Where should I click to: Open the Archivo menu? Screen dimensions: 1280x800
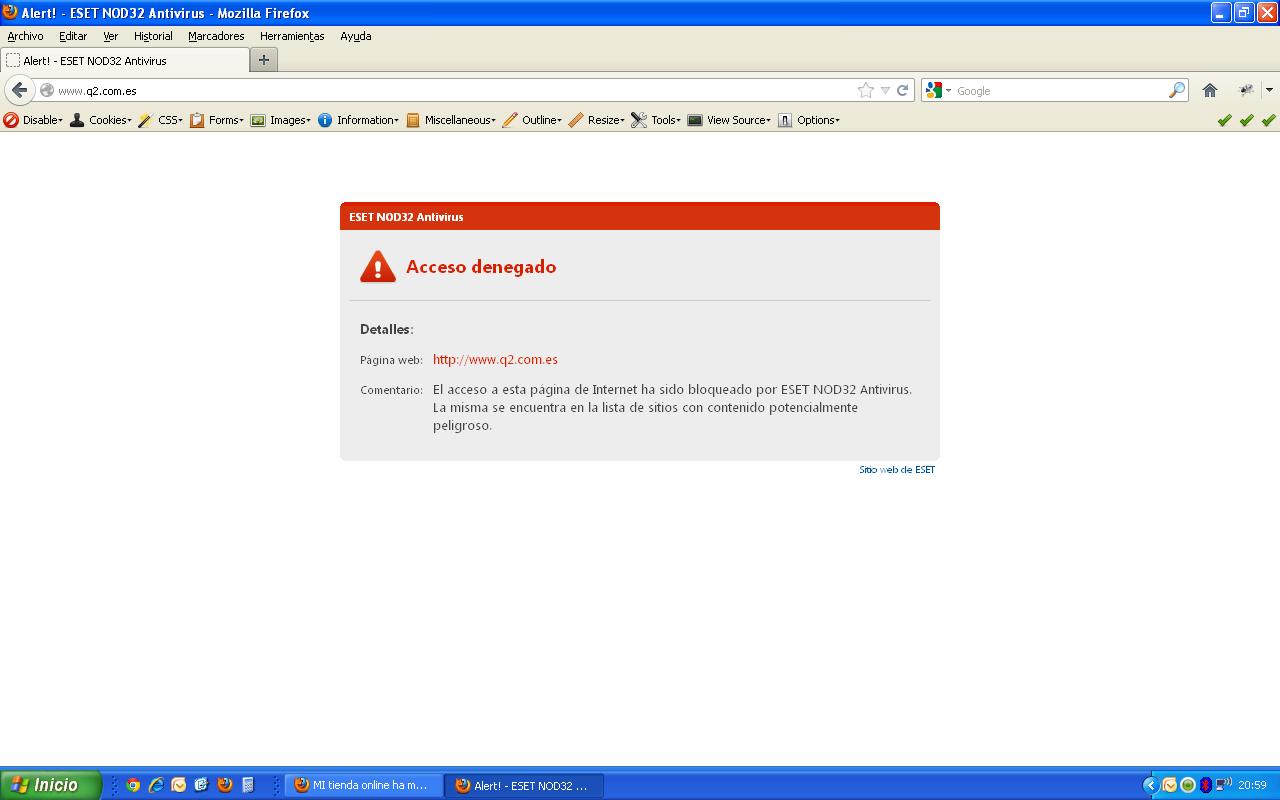click(25, 36)
